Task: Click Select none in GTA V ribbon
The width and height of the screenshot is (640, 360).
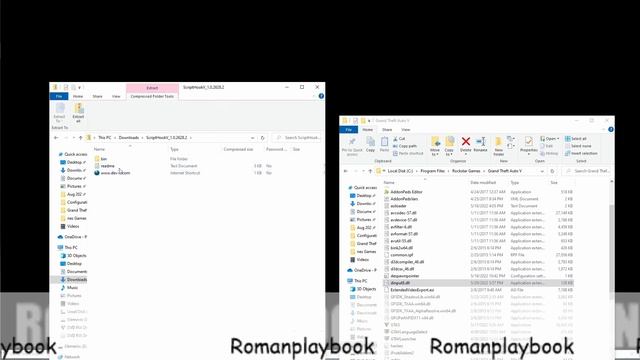Action: (x=578, y=146)
